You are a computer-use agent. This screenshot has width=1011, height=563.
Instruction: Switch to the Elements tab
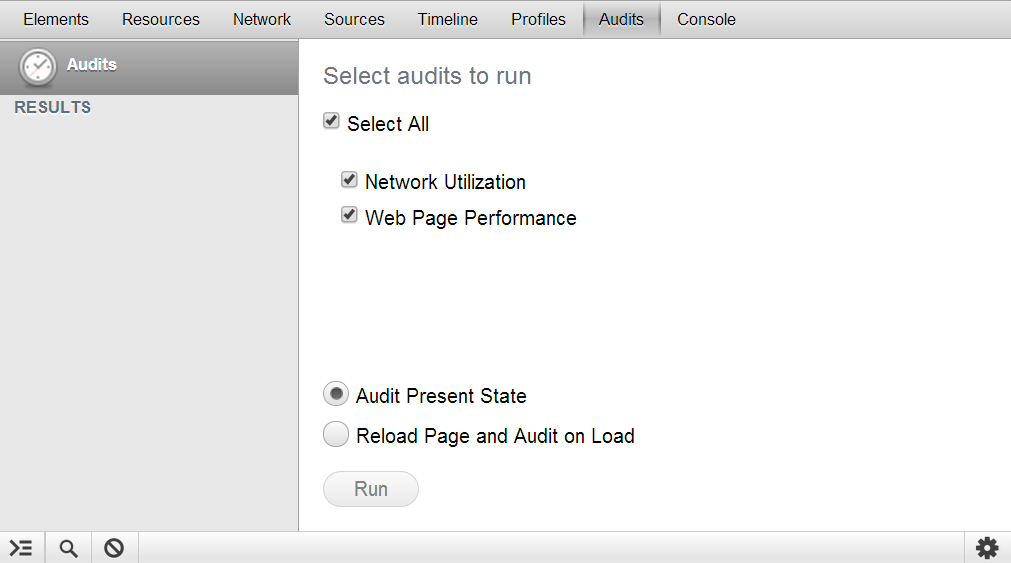(x=56, y=19)
